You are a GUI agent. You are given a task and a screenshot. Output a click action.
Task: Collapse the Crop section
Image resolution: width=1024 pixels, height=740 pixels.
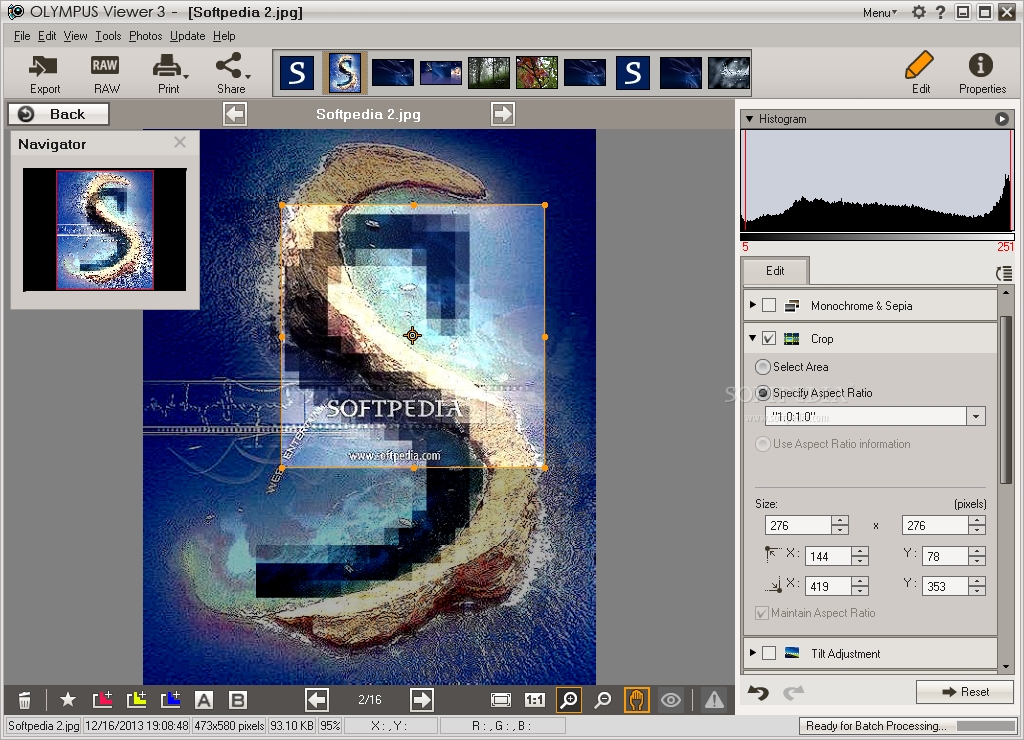pyautogui.click(x=752, y=338)
